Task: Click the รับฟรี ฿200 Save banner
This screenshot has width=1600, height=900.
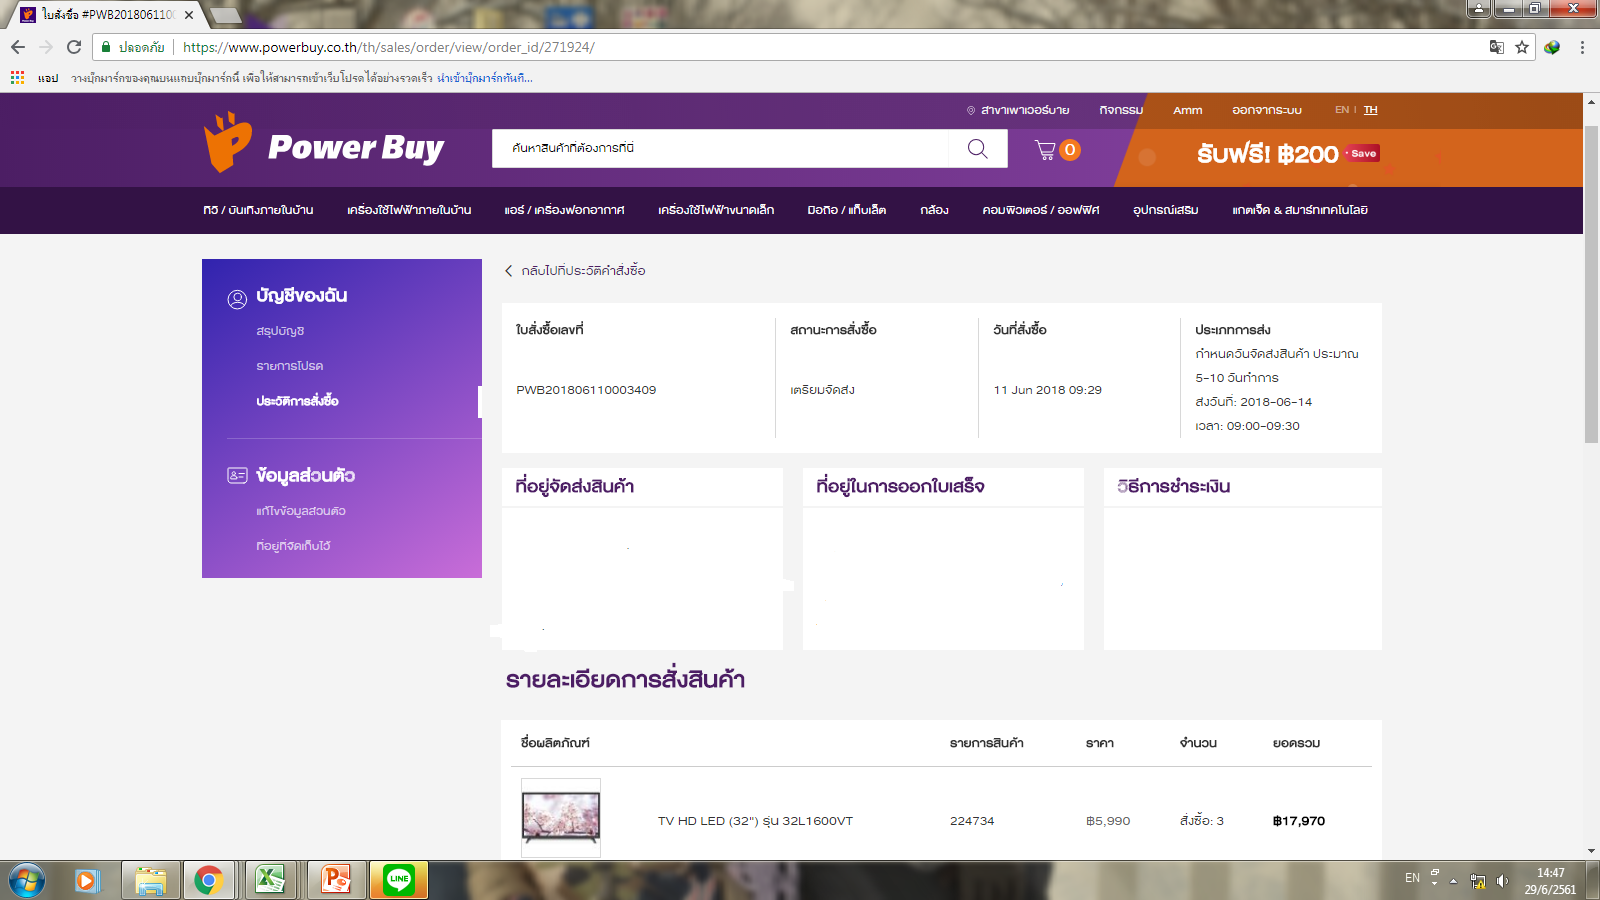Action: pyautogui.click(x=1288, y=154)
